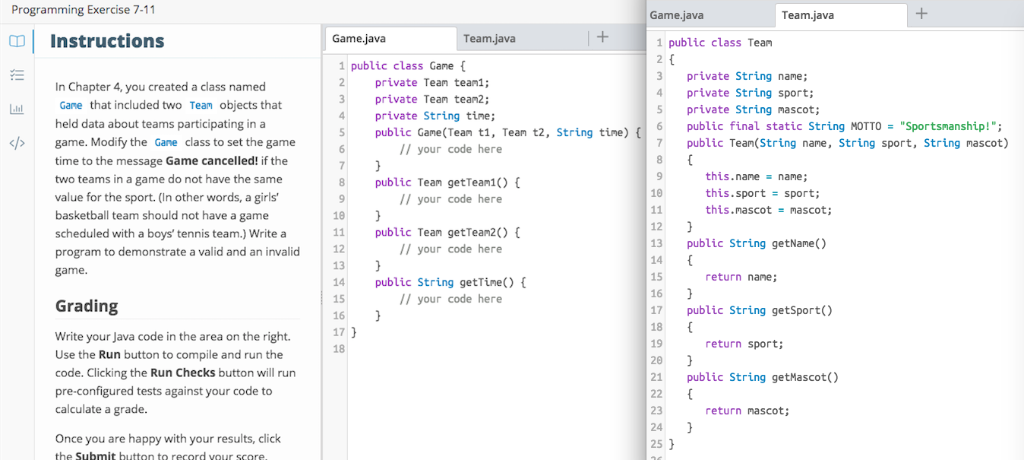This screenshot has height=460, width=1024.
Task: Click the Game constructor signature line
Action: point(508,133)
